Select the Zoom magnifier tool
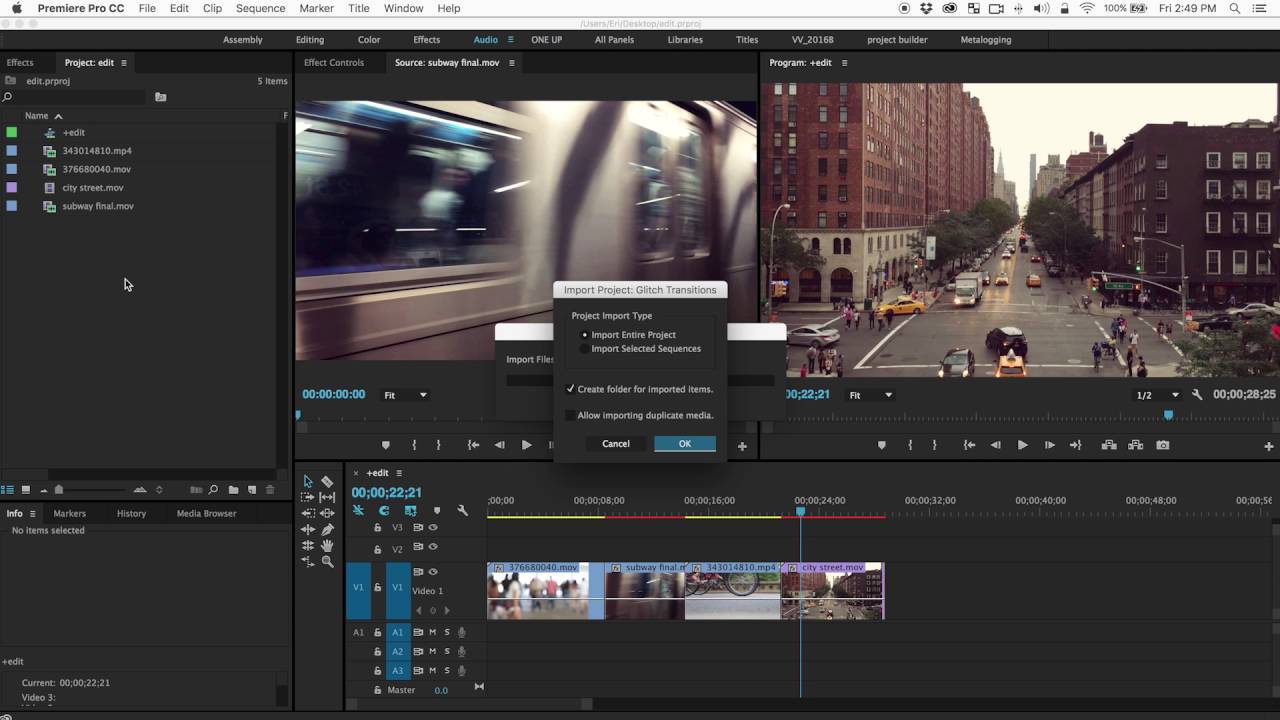The image size is (1280, 720). point(327,562)
